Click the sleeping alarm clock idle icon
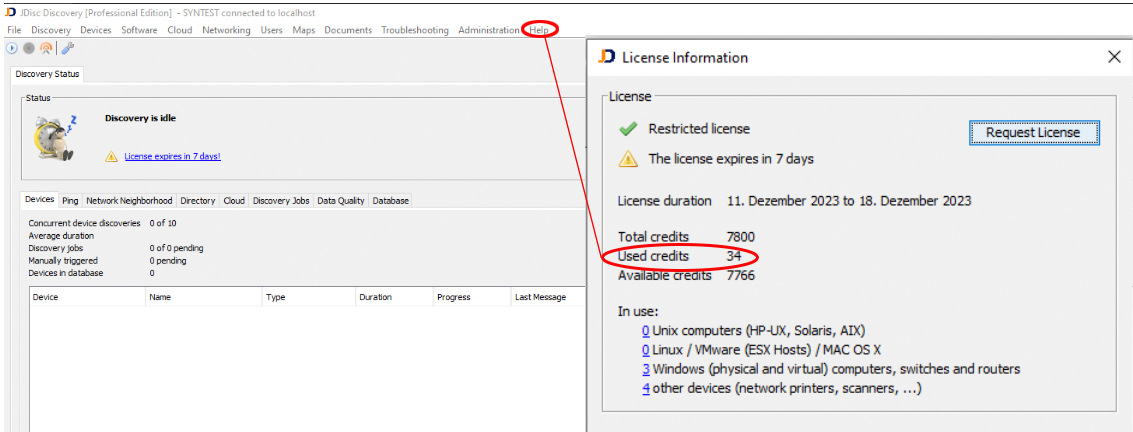 52,137
